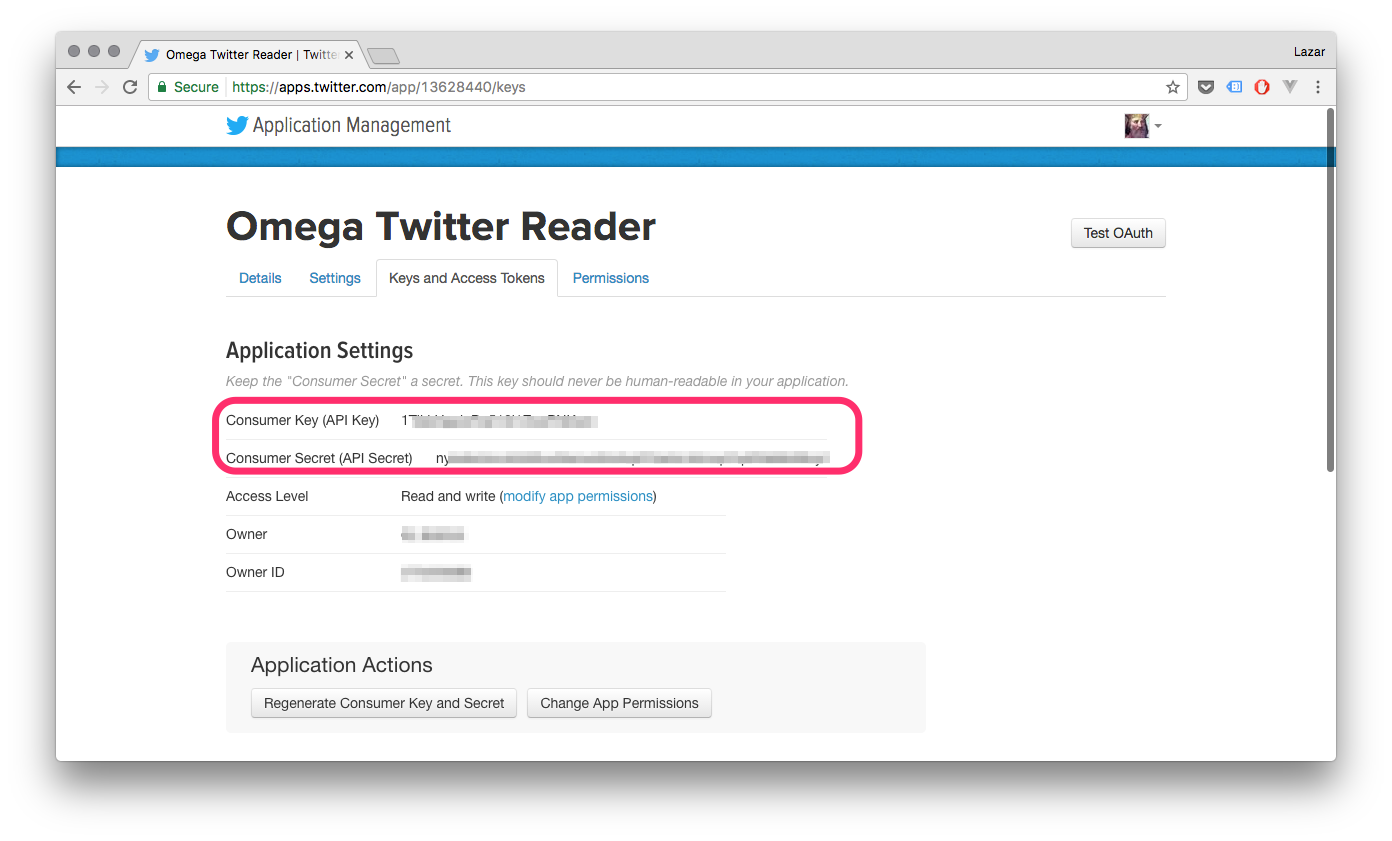Click the Application Management header text
This screenshot has width=1392, height=841.
tap(352, 126)
